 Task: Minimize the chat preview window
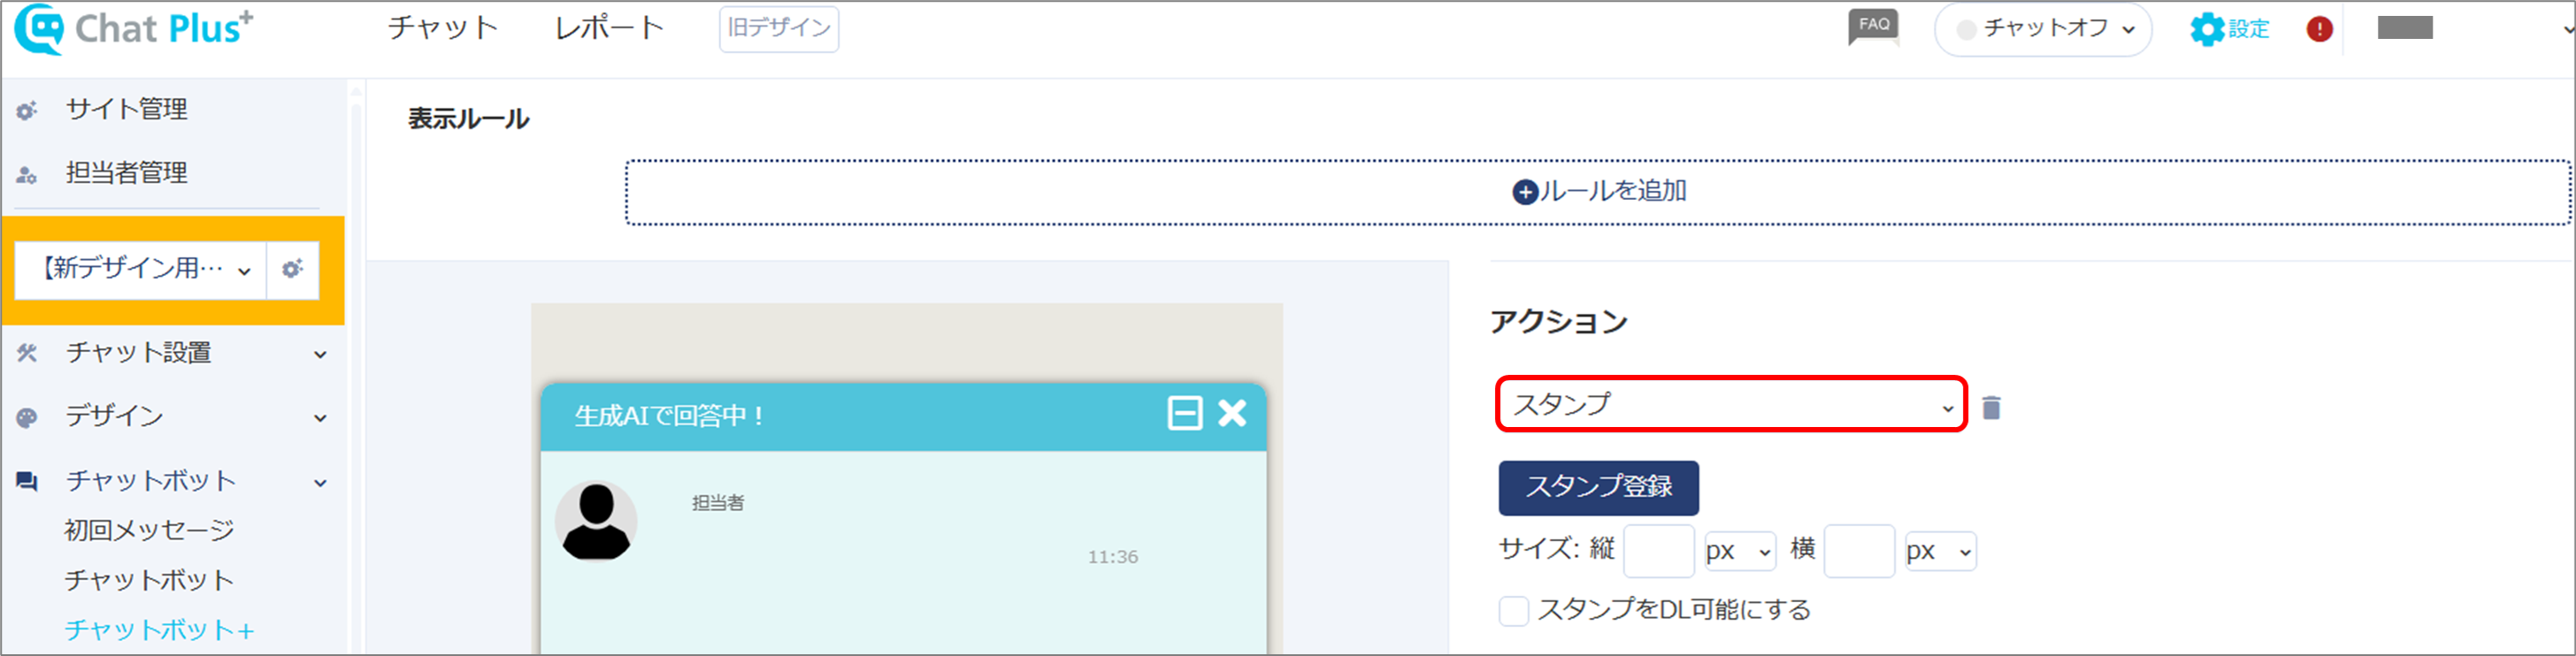(x=1184, y=413)
